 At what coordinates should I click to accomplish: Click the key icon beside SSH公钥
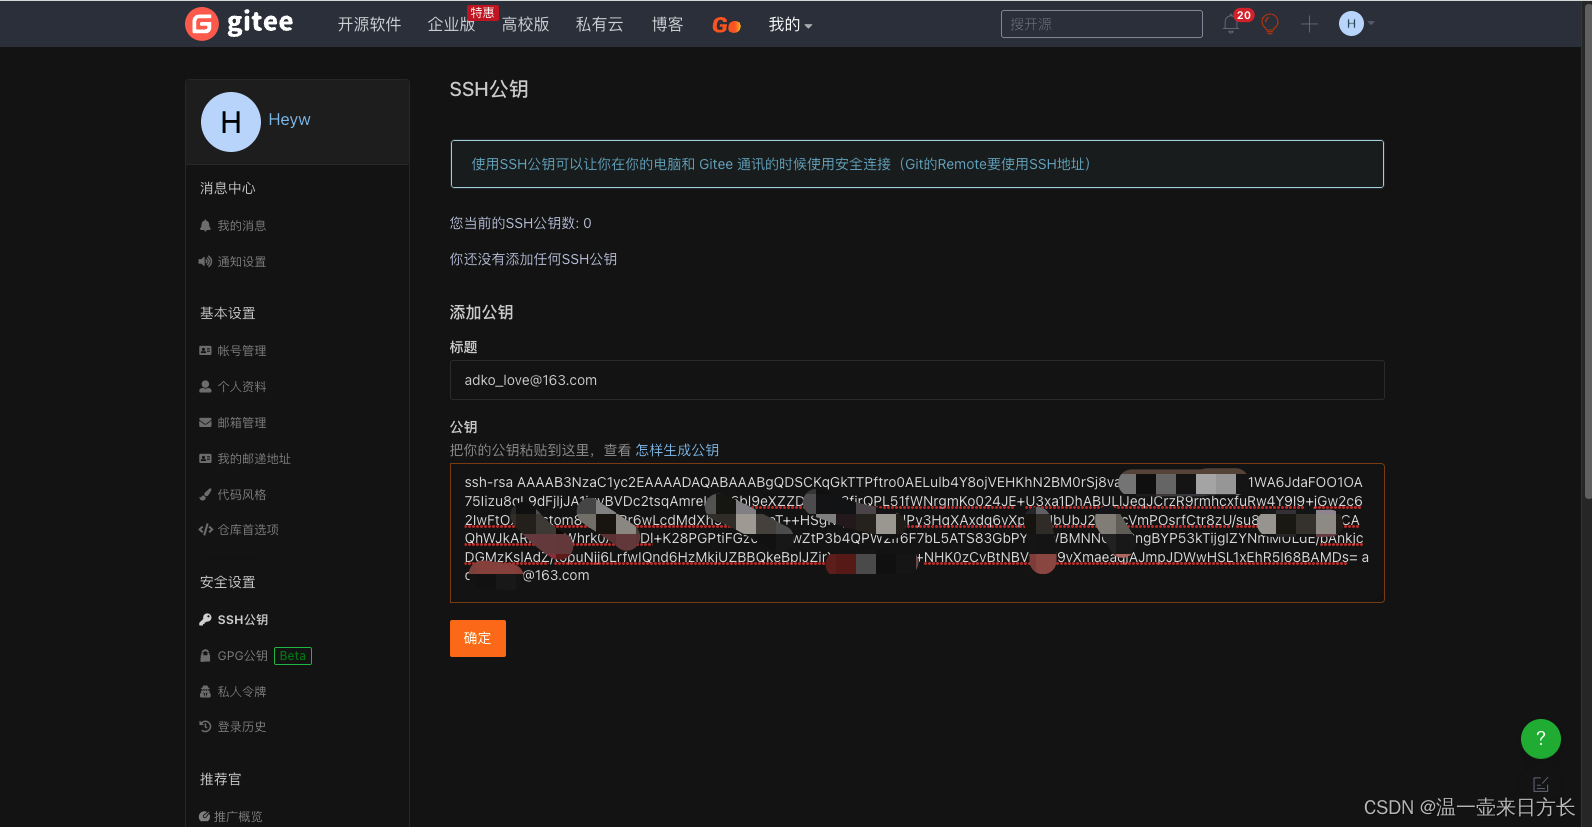click(x=205, y=620)
